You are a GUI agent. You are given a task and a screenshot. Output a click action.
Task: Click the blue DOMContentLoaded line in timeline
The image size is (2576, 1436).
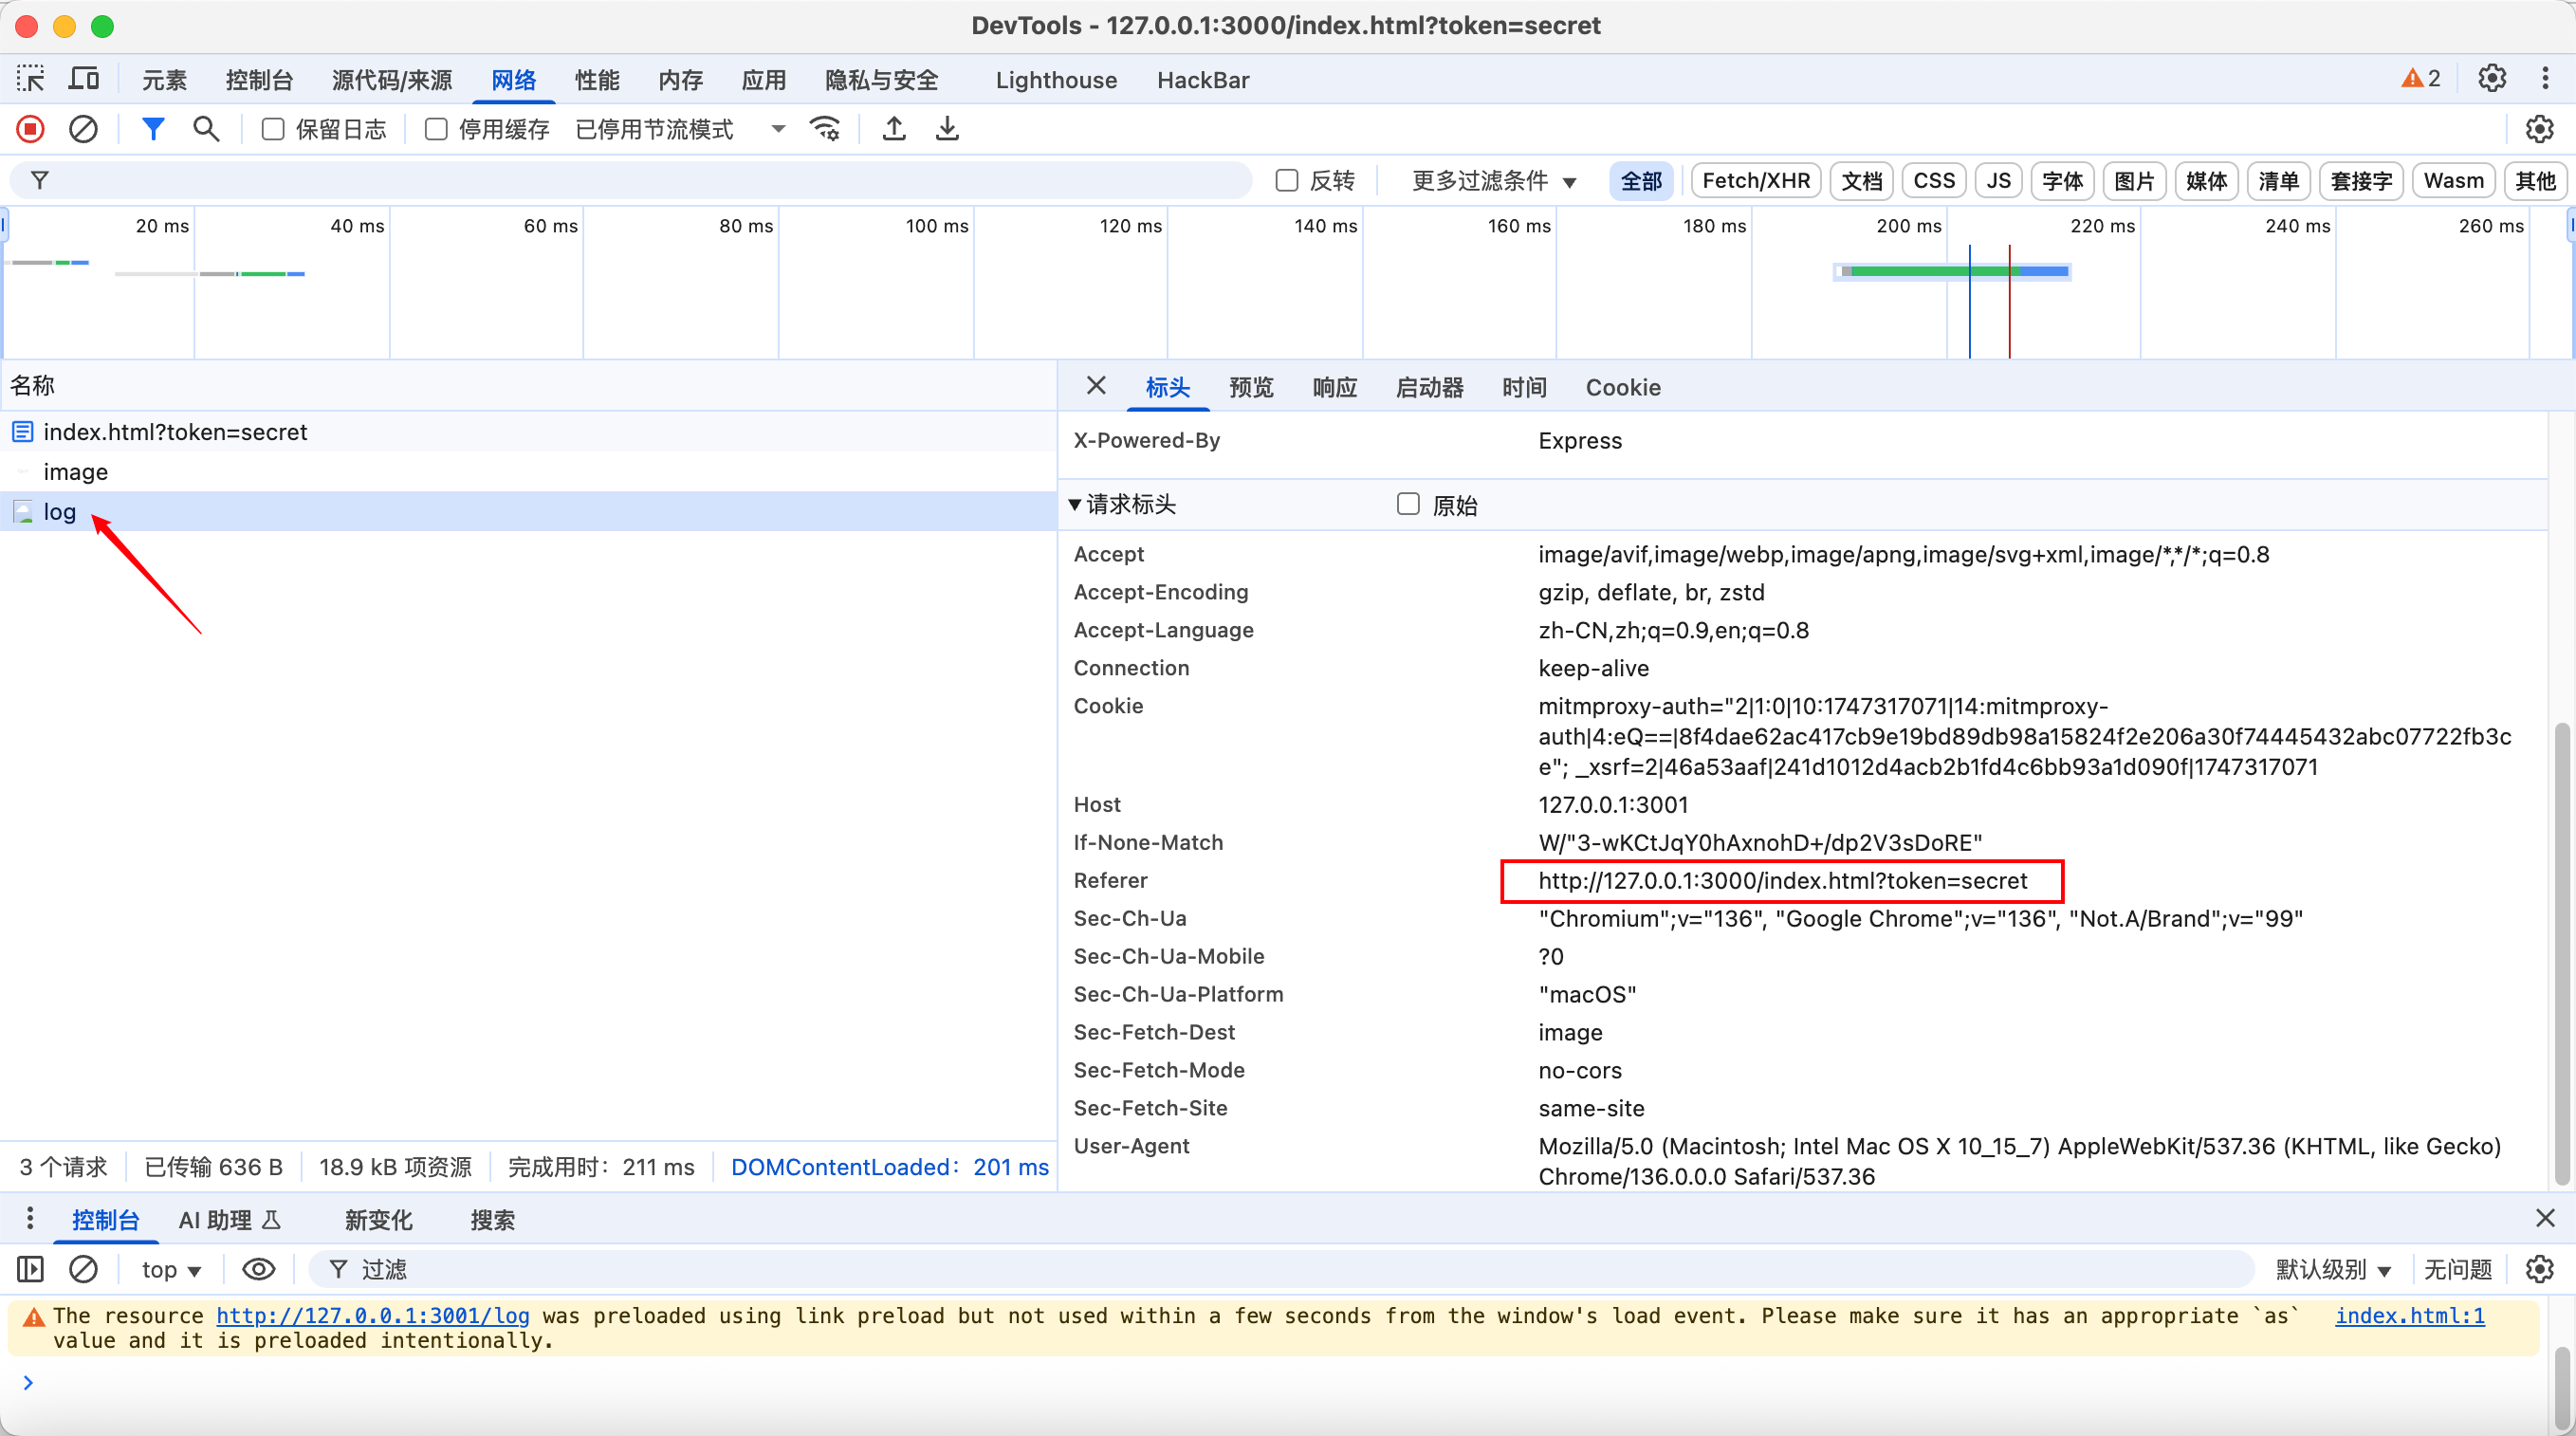pyautogui.click(x=1969, y=310)
